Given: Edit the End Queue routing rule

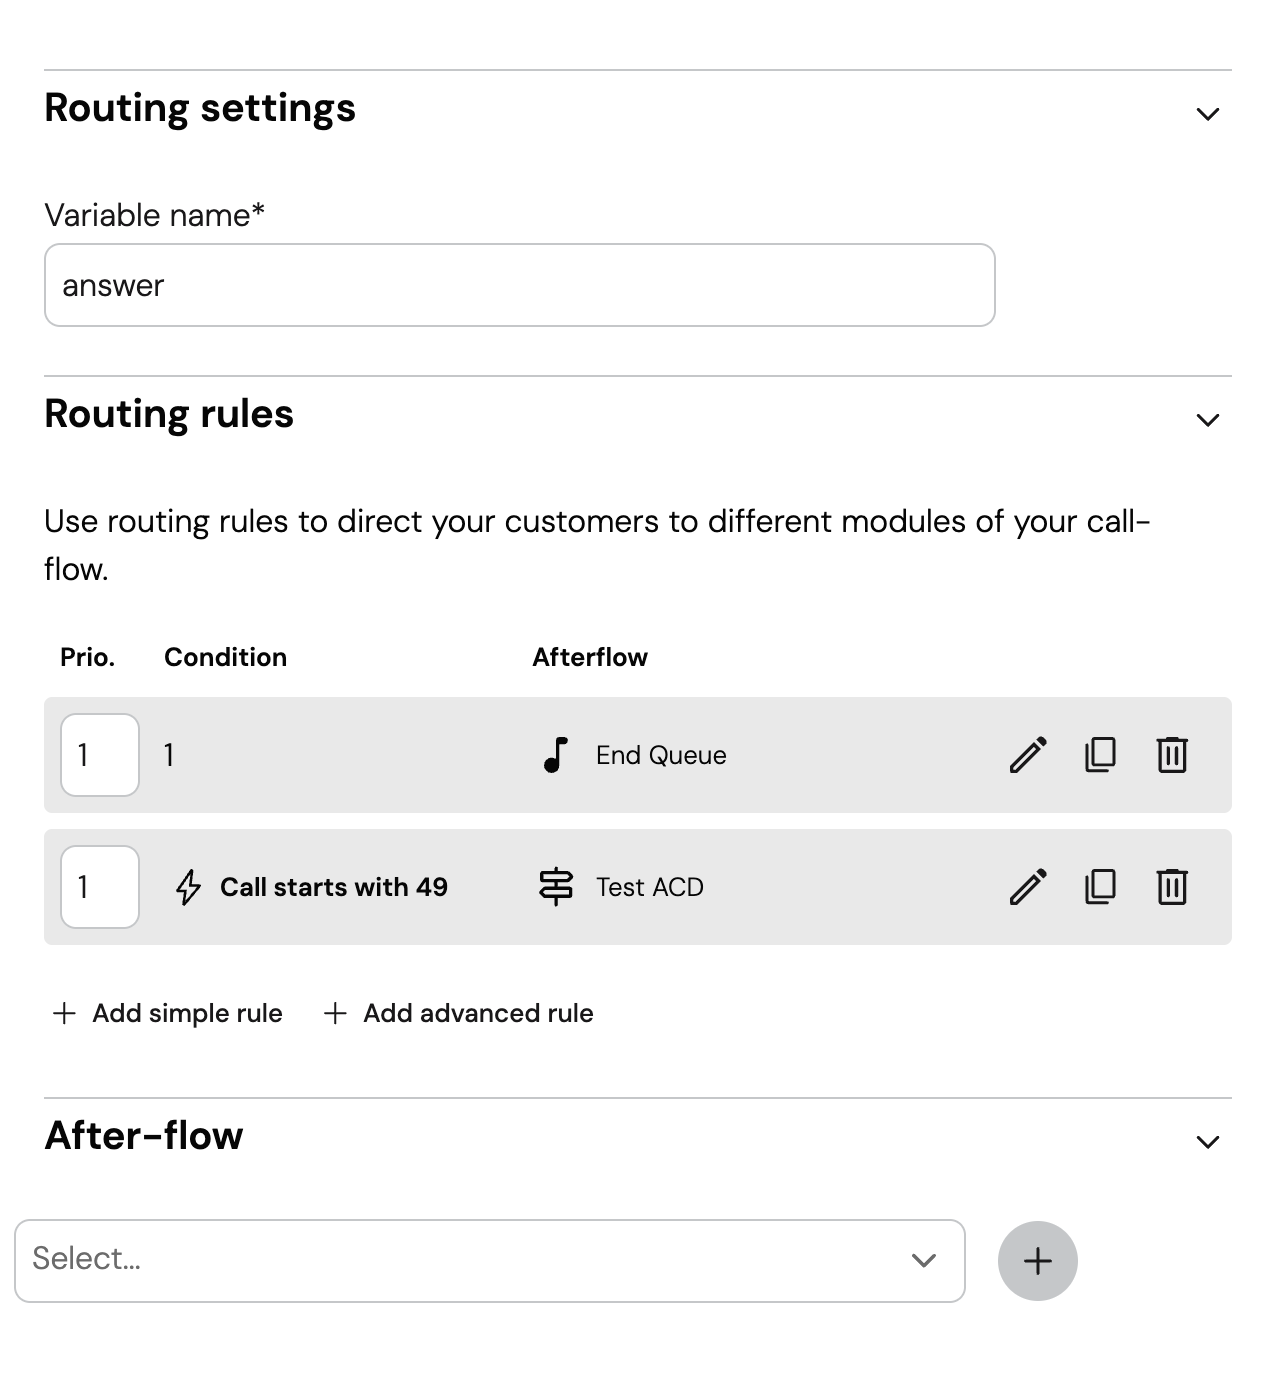Looking at the screenshot, I should pyautogui.click(x=1028, y=755).
